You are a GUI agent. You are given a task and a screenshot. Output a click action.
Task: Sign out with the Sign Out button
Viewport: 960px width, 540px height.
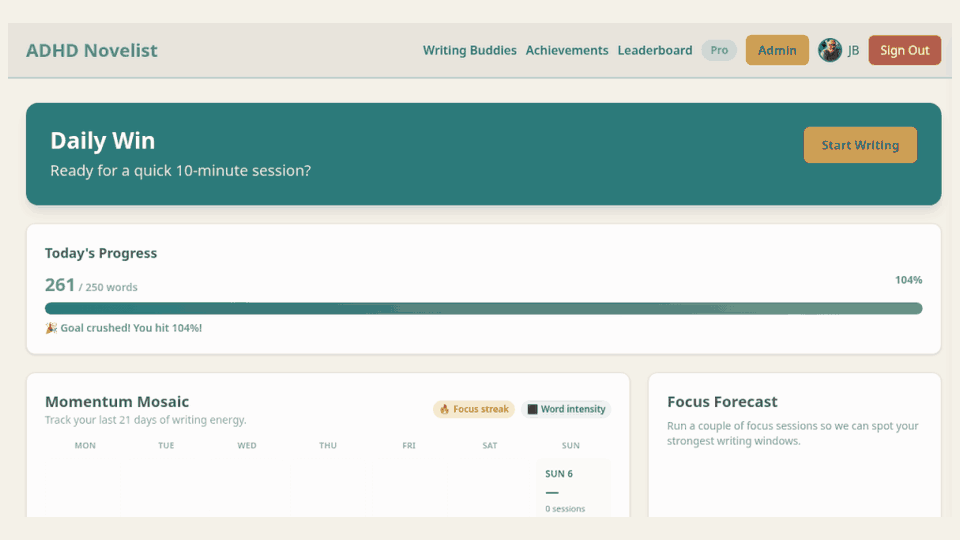[904, 50]
